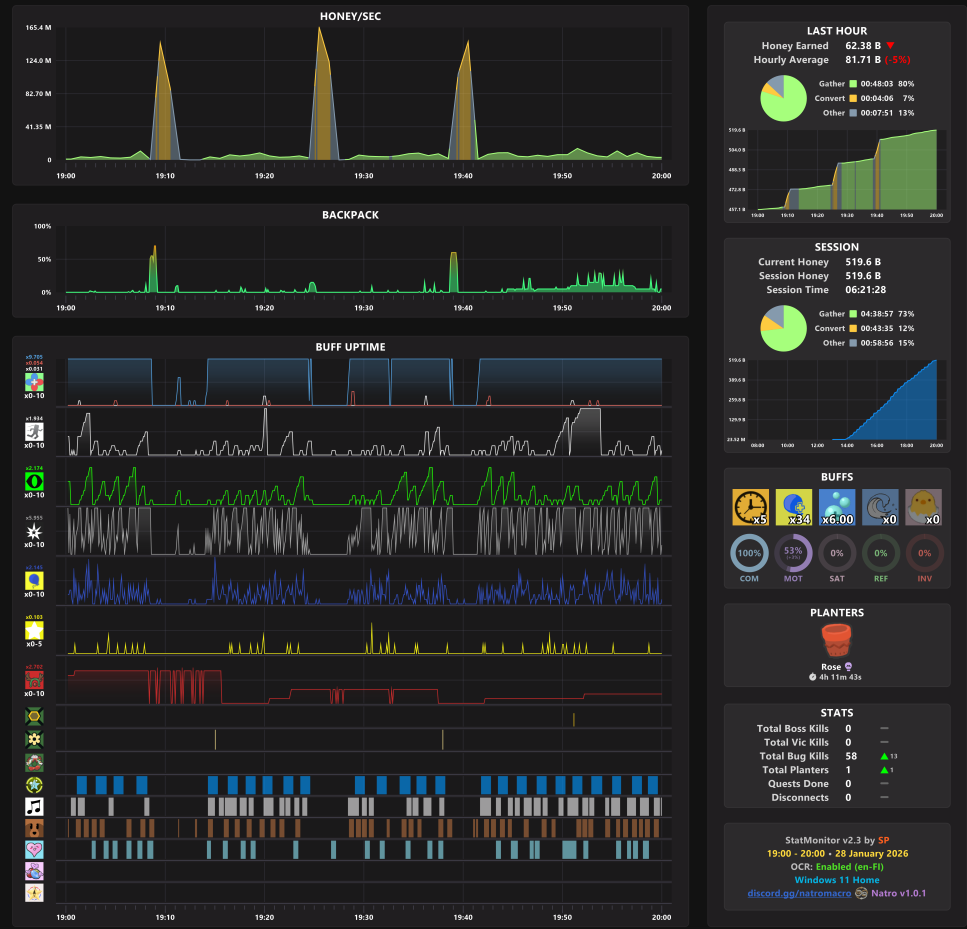Click the pink heart buff row icon

34,849
